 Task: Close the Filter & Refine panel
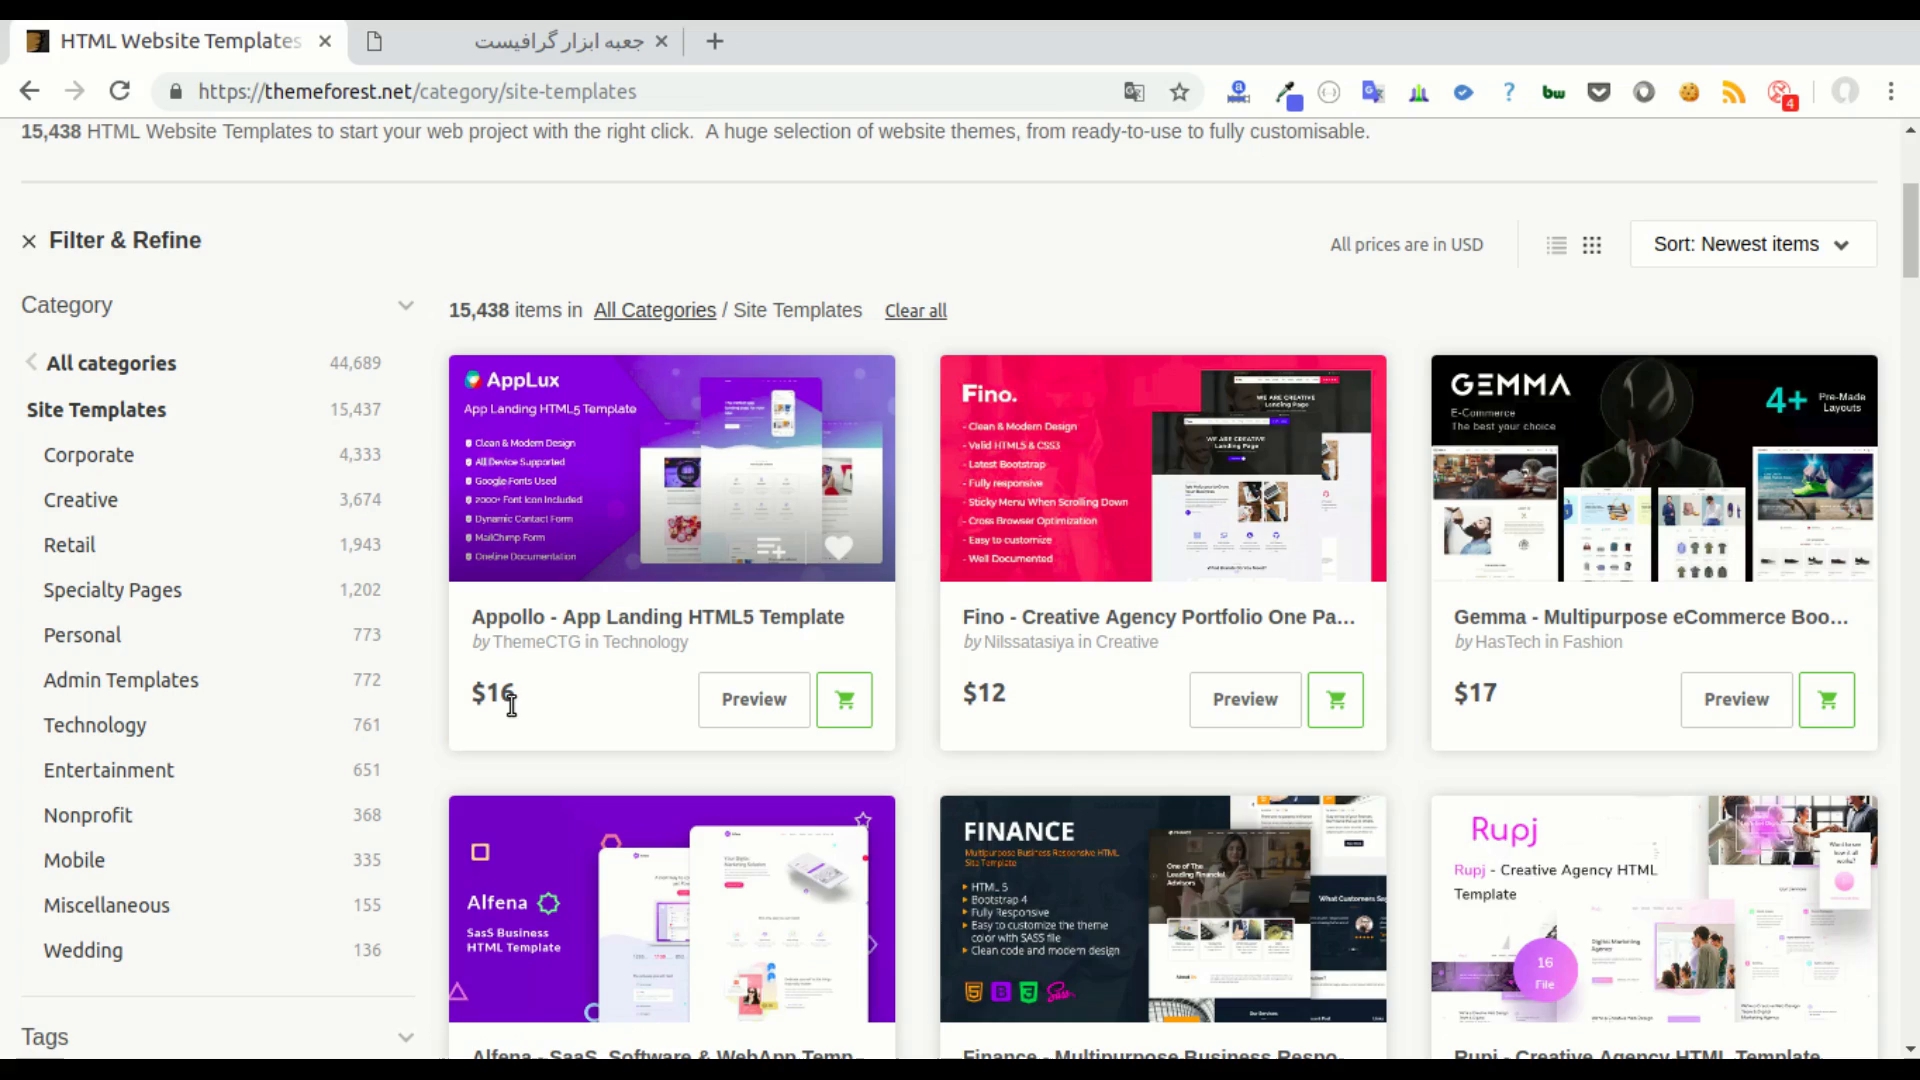(x=29, y=241)
